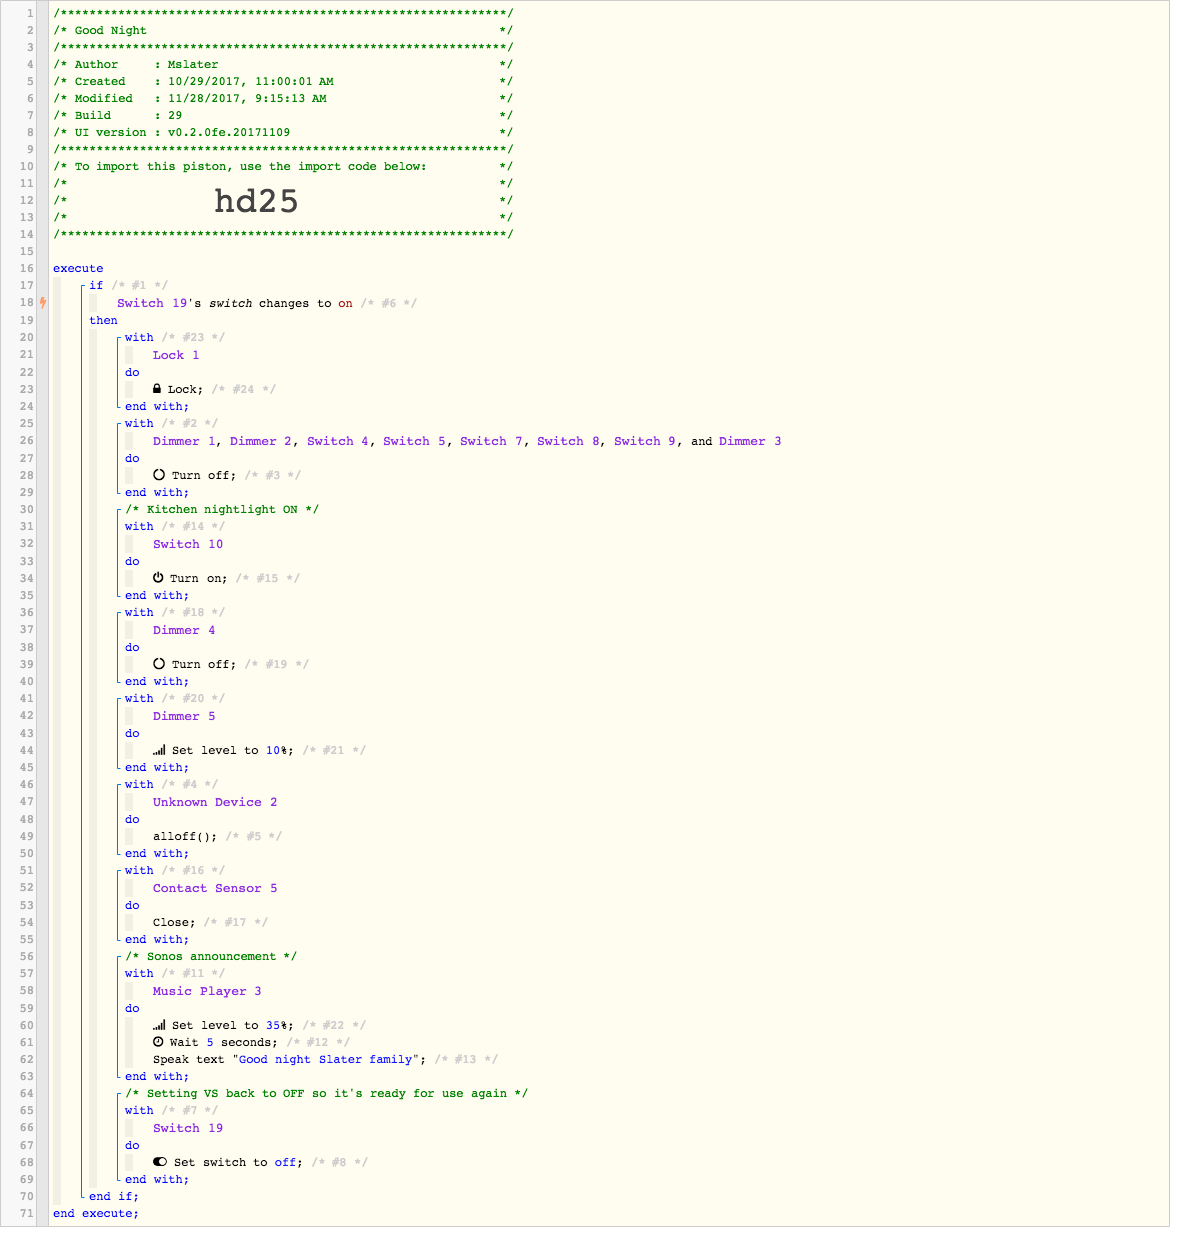Click the Speak text 'Good night Slater family' action
The image size is (1178, 1235).
click(x=289, y=1059)
